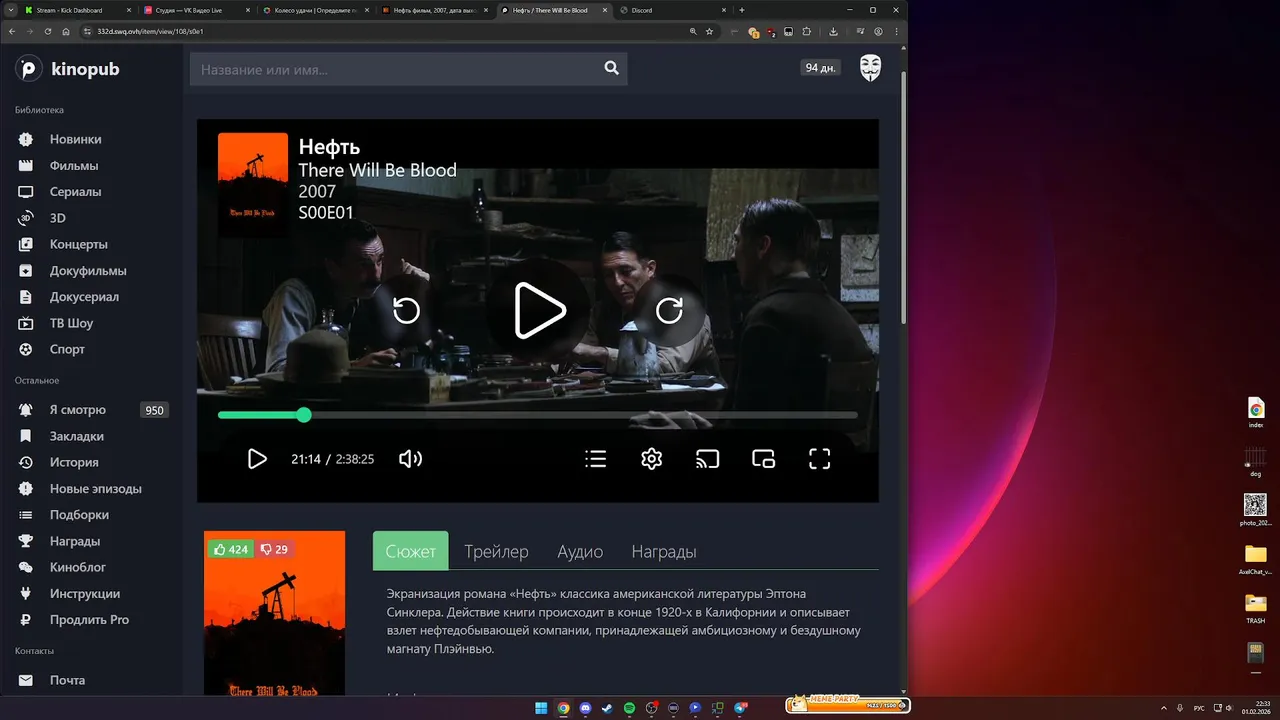Switch to Студия VK Видео Live tab

[195, 10]
